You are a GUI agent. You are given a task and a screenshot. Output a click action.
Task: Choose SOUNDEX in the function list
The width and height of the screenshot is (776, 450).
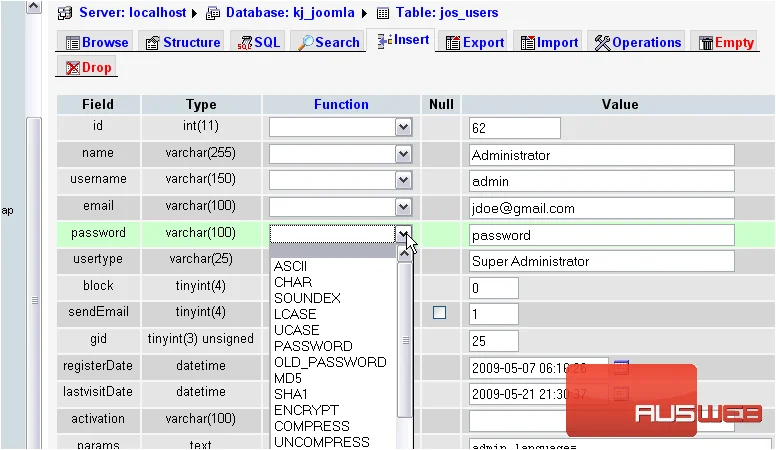pyautogui.click(x=335, y=298)
